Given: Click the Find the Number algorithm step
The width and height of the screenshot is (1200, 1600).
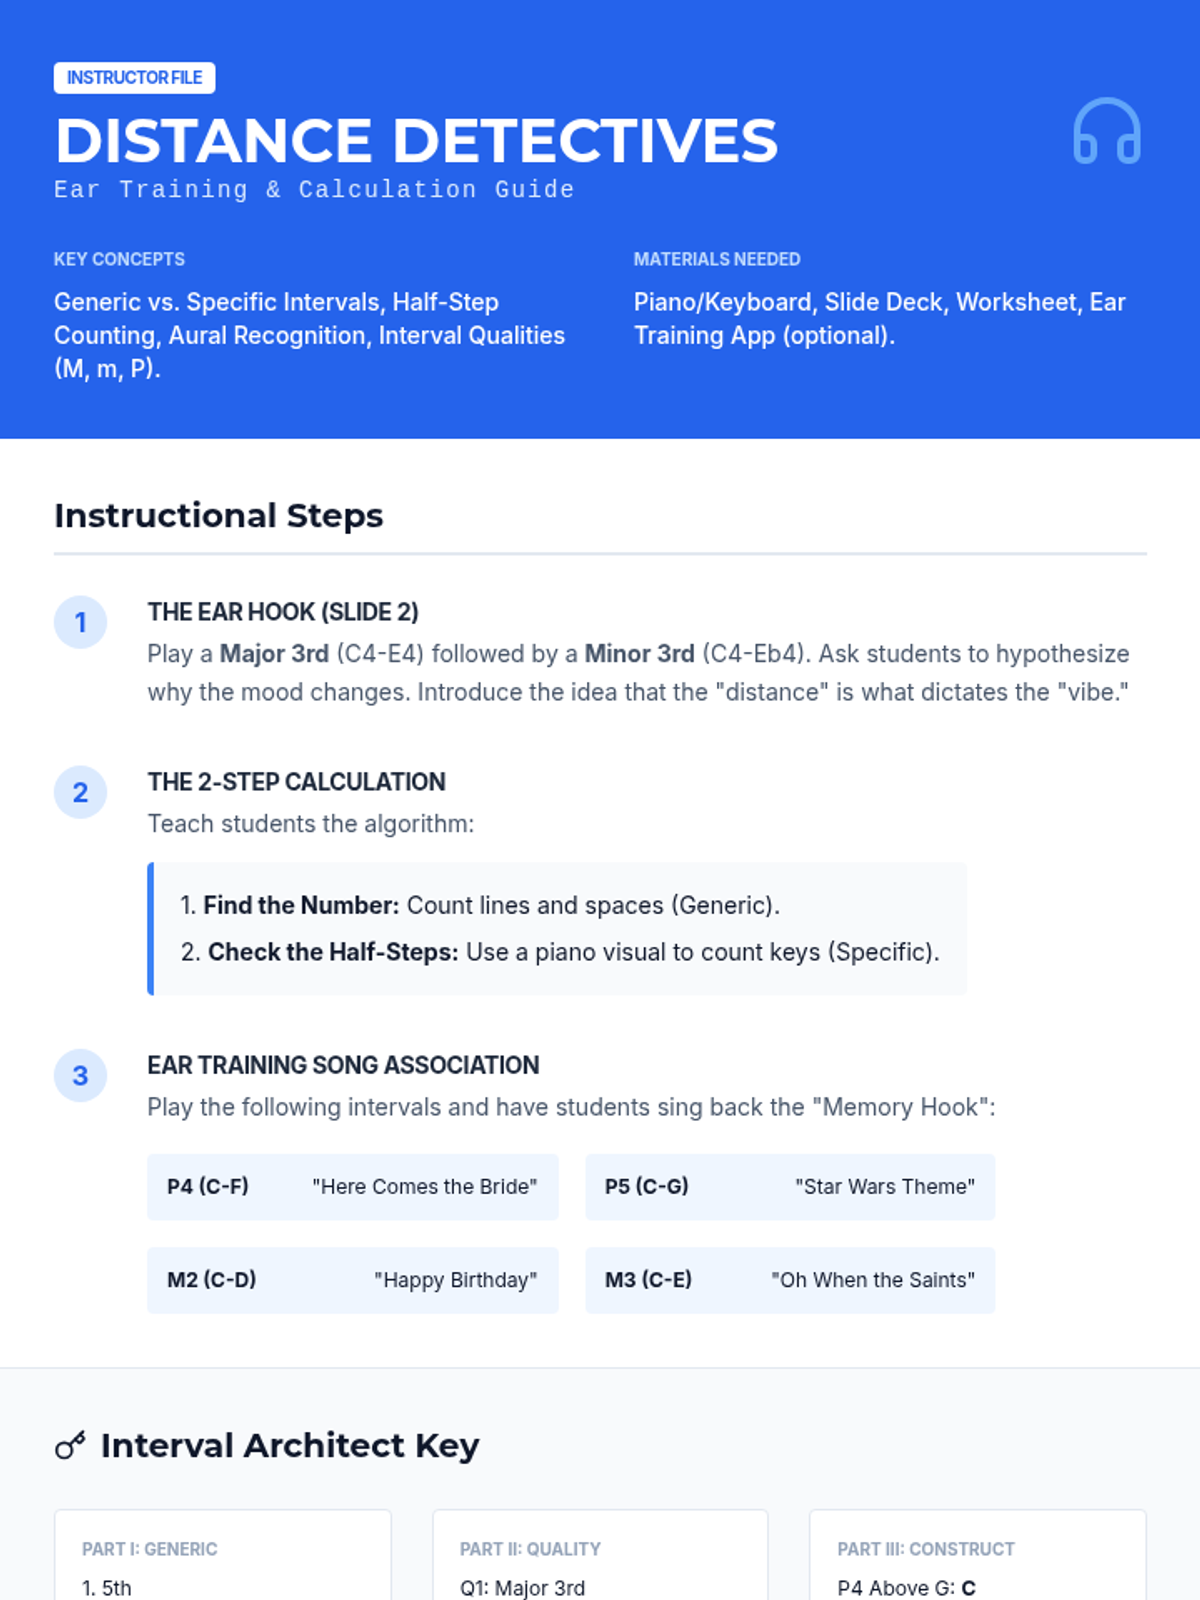Looking at the screenshot, I should (x=480, y=905).
